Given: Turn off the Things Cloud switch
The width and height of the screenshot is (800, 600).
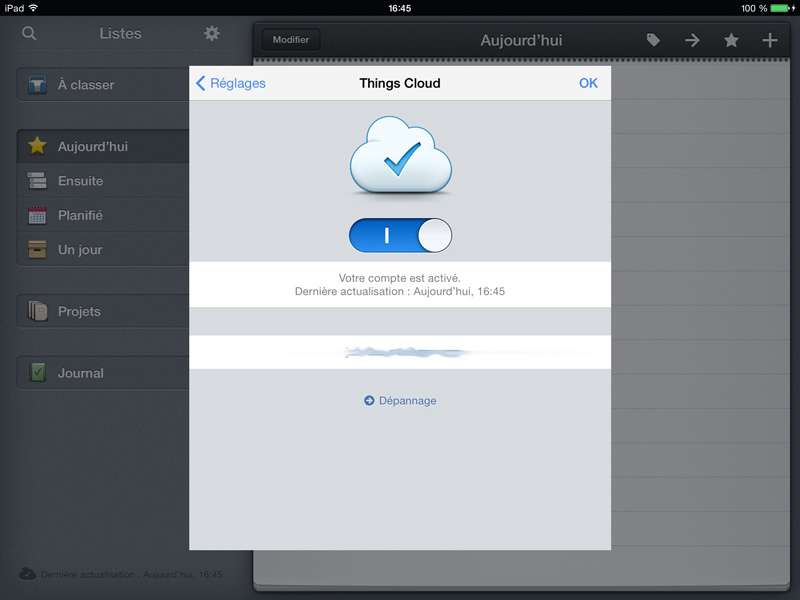Looking at the screenshot, I should coord(401,235).
